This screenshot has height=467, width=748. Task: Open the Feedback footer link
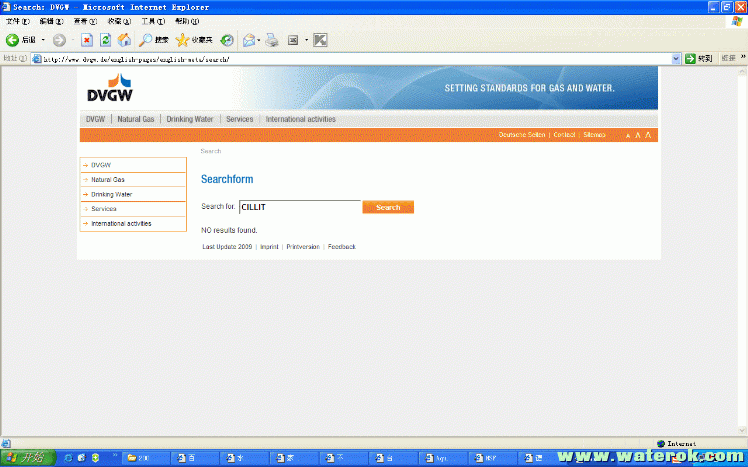(x=342, y=247)
